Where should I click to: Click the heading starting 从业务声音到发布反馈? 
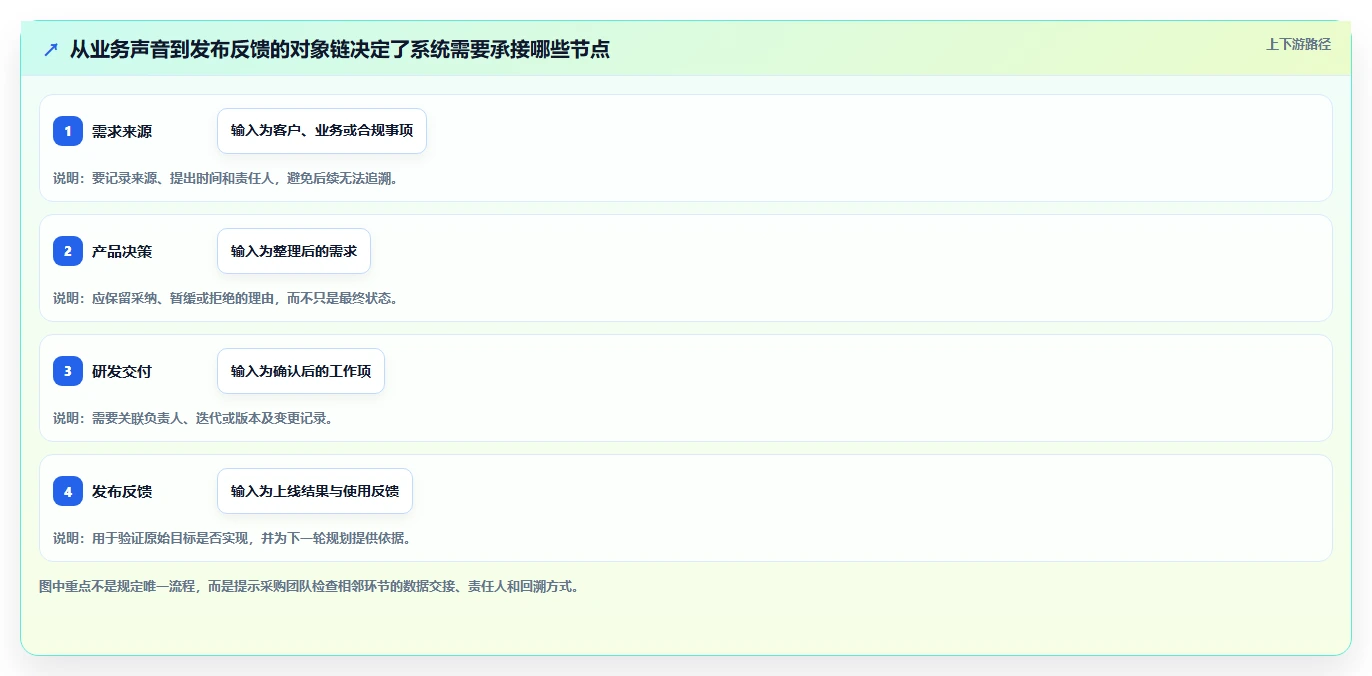[340, 49]
